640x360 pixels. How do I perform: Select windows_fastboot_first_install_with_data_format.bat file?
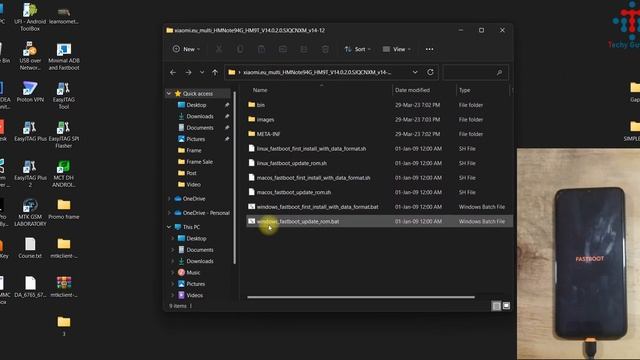pyautogui.click(x=379, y=207)
